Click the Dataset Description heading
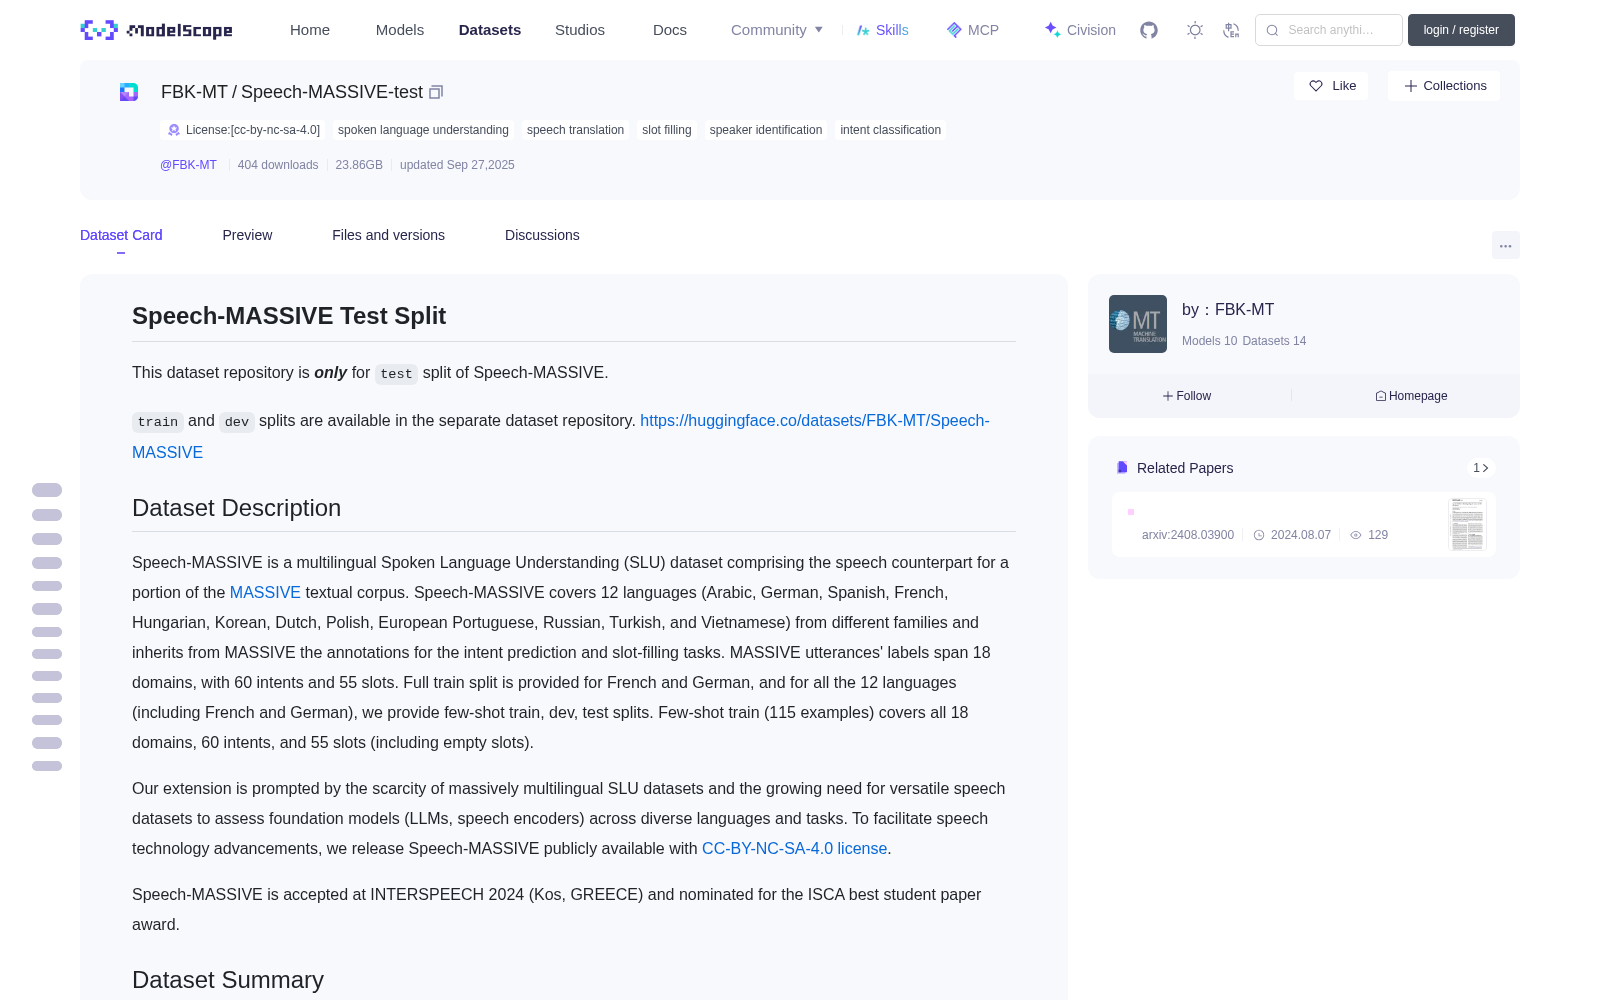The width and height of the screenshot is (1600, 1000). coord(236,508)
